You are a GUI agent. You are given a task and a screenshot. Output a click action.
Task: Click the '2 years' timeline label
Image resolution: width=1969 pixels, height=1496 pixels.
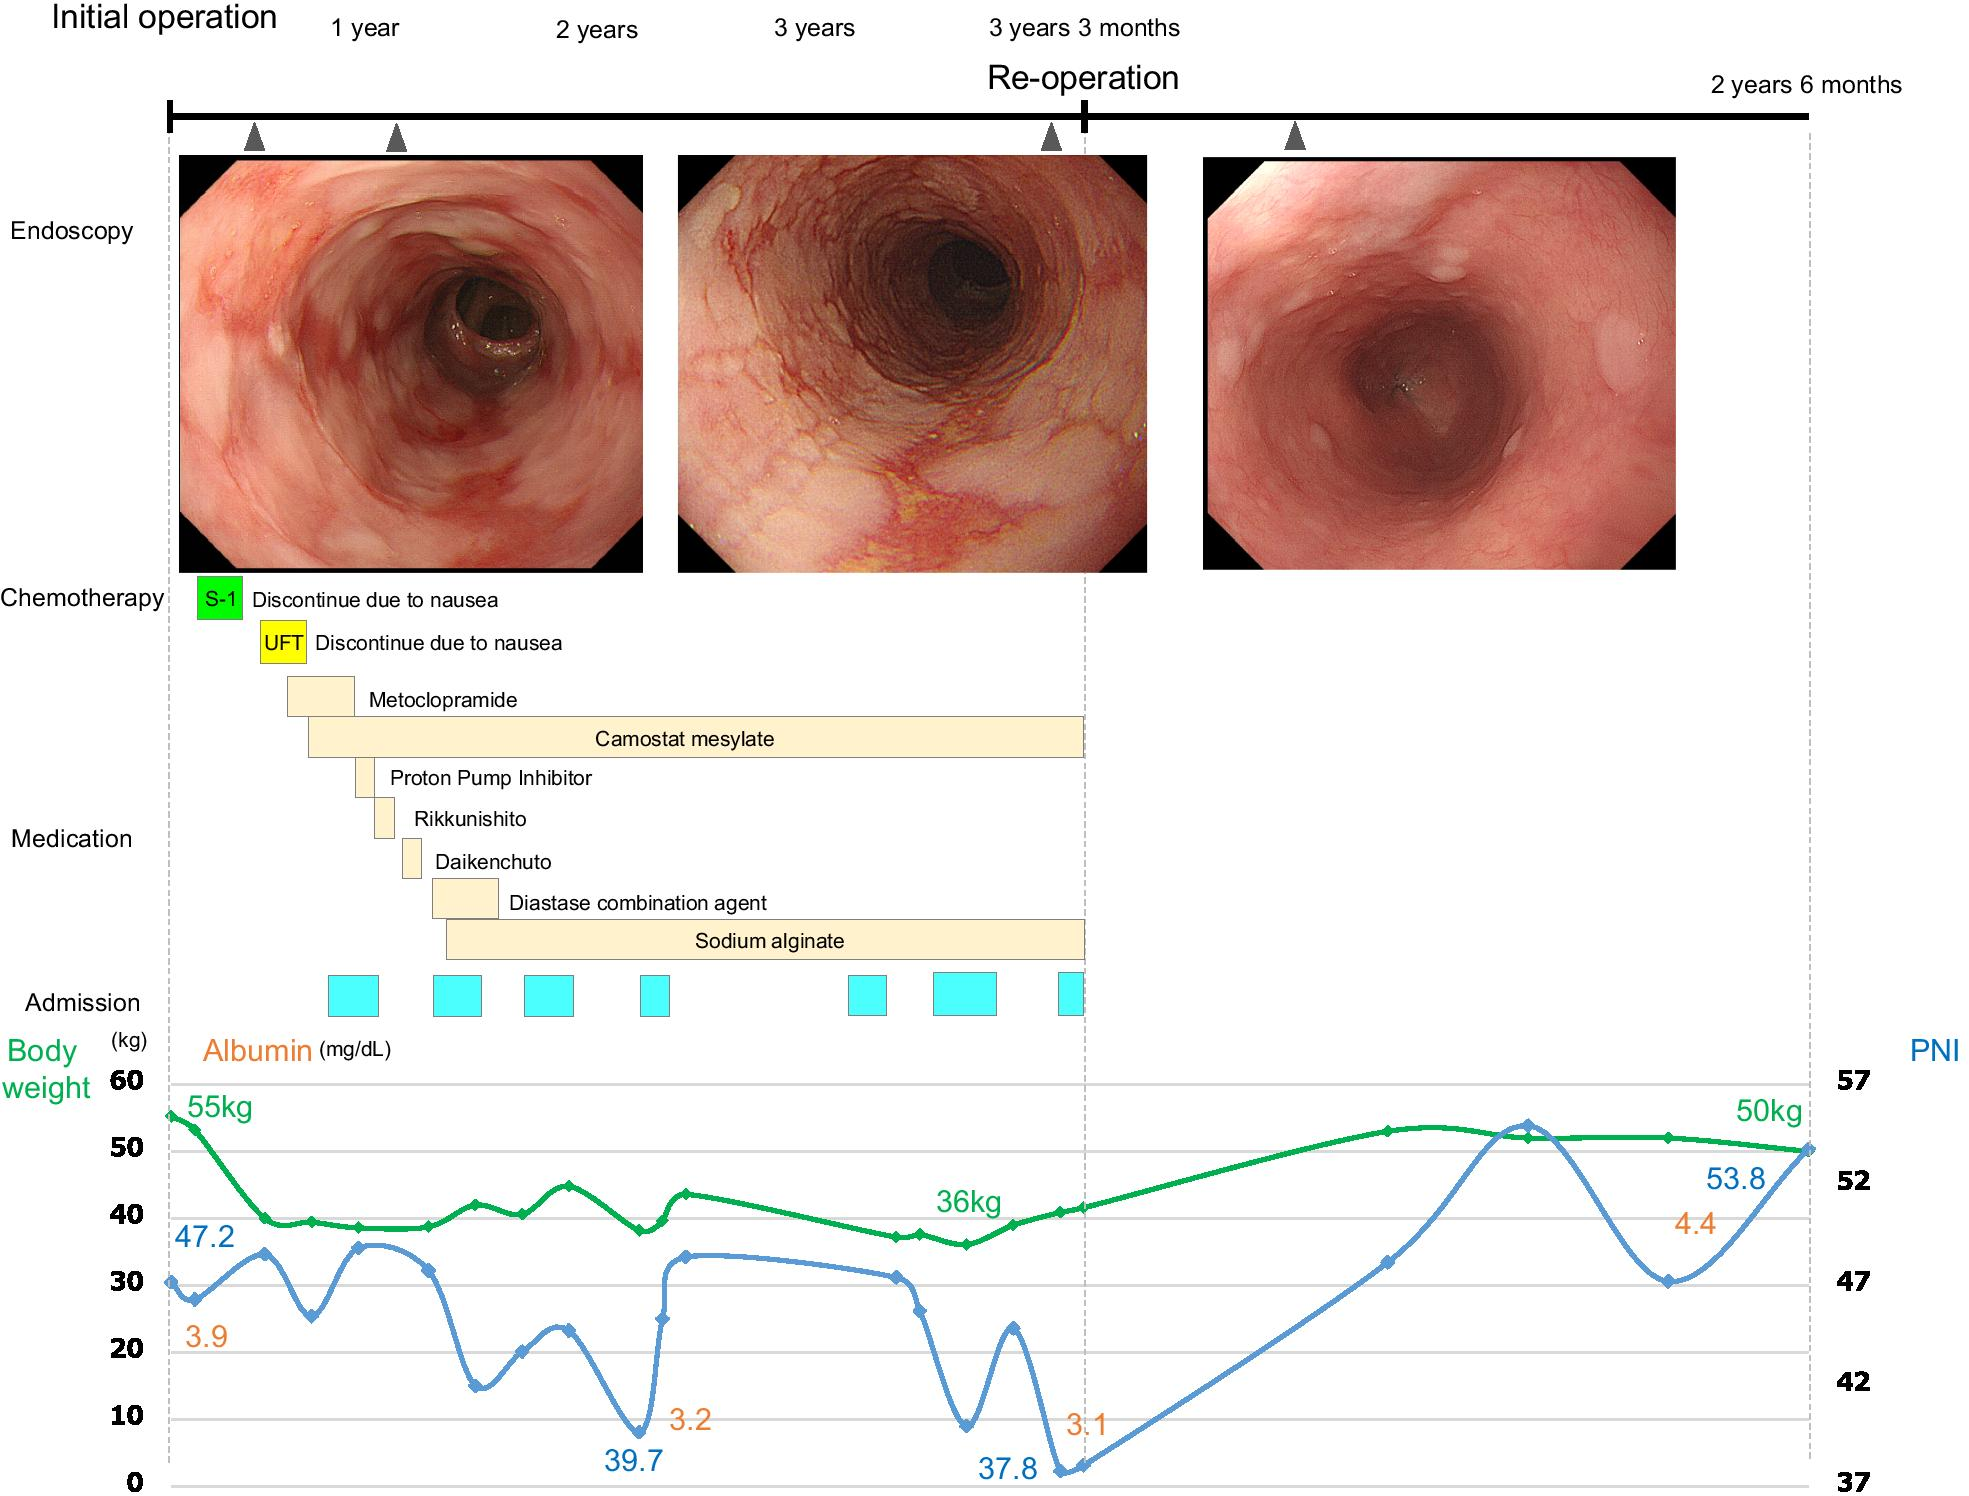(x=597, y=30)
